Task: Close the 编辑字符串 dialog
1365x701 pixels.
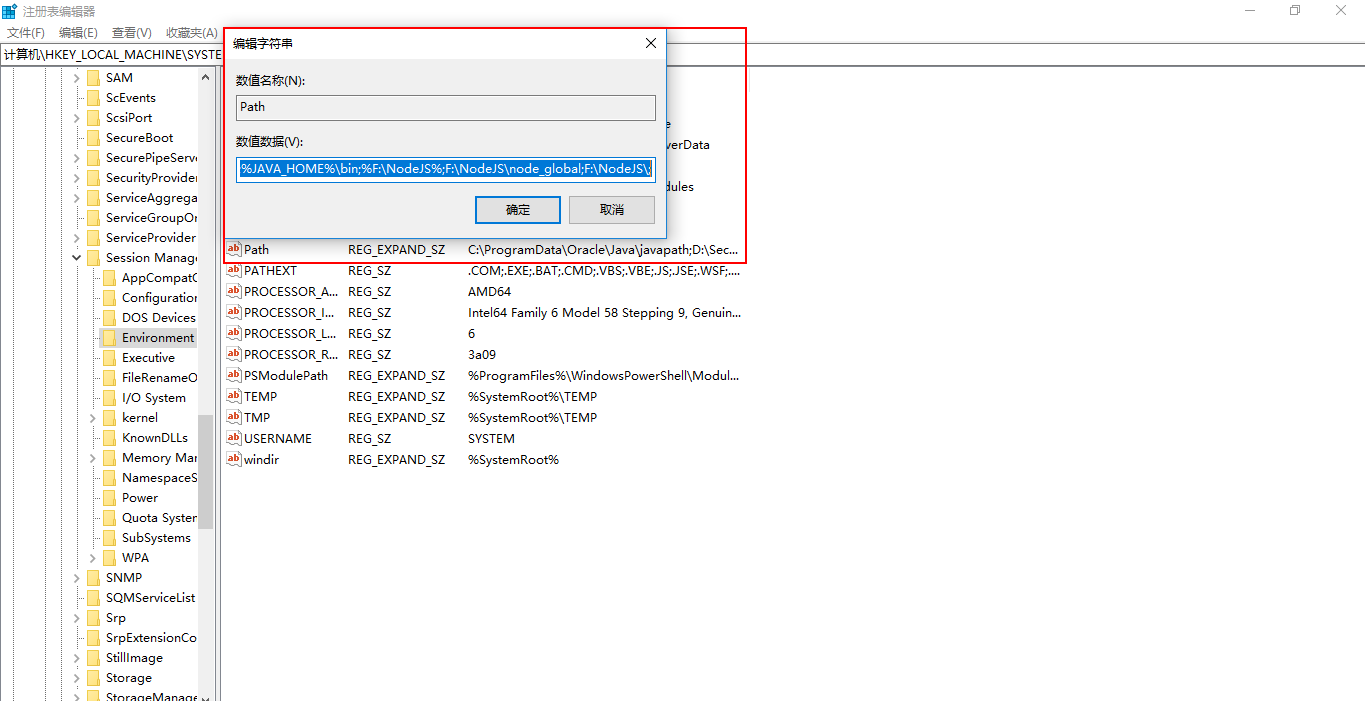Action: click(650, 44)
